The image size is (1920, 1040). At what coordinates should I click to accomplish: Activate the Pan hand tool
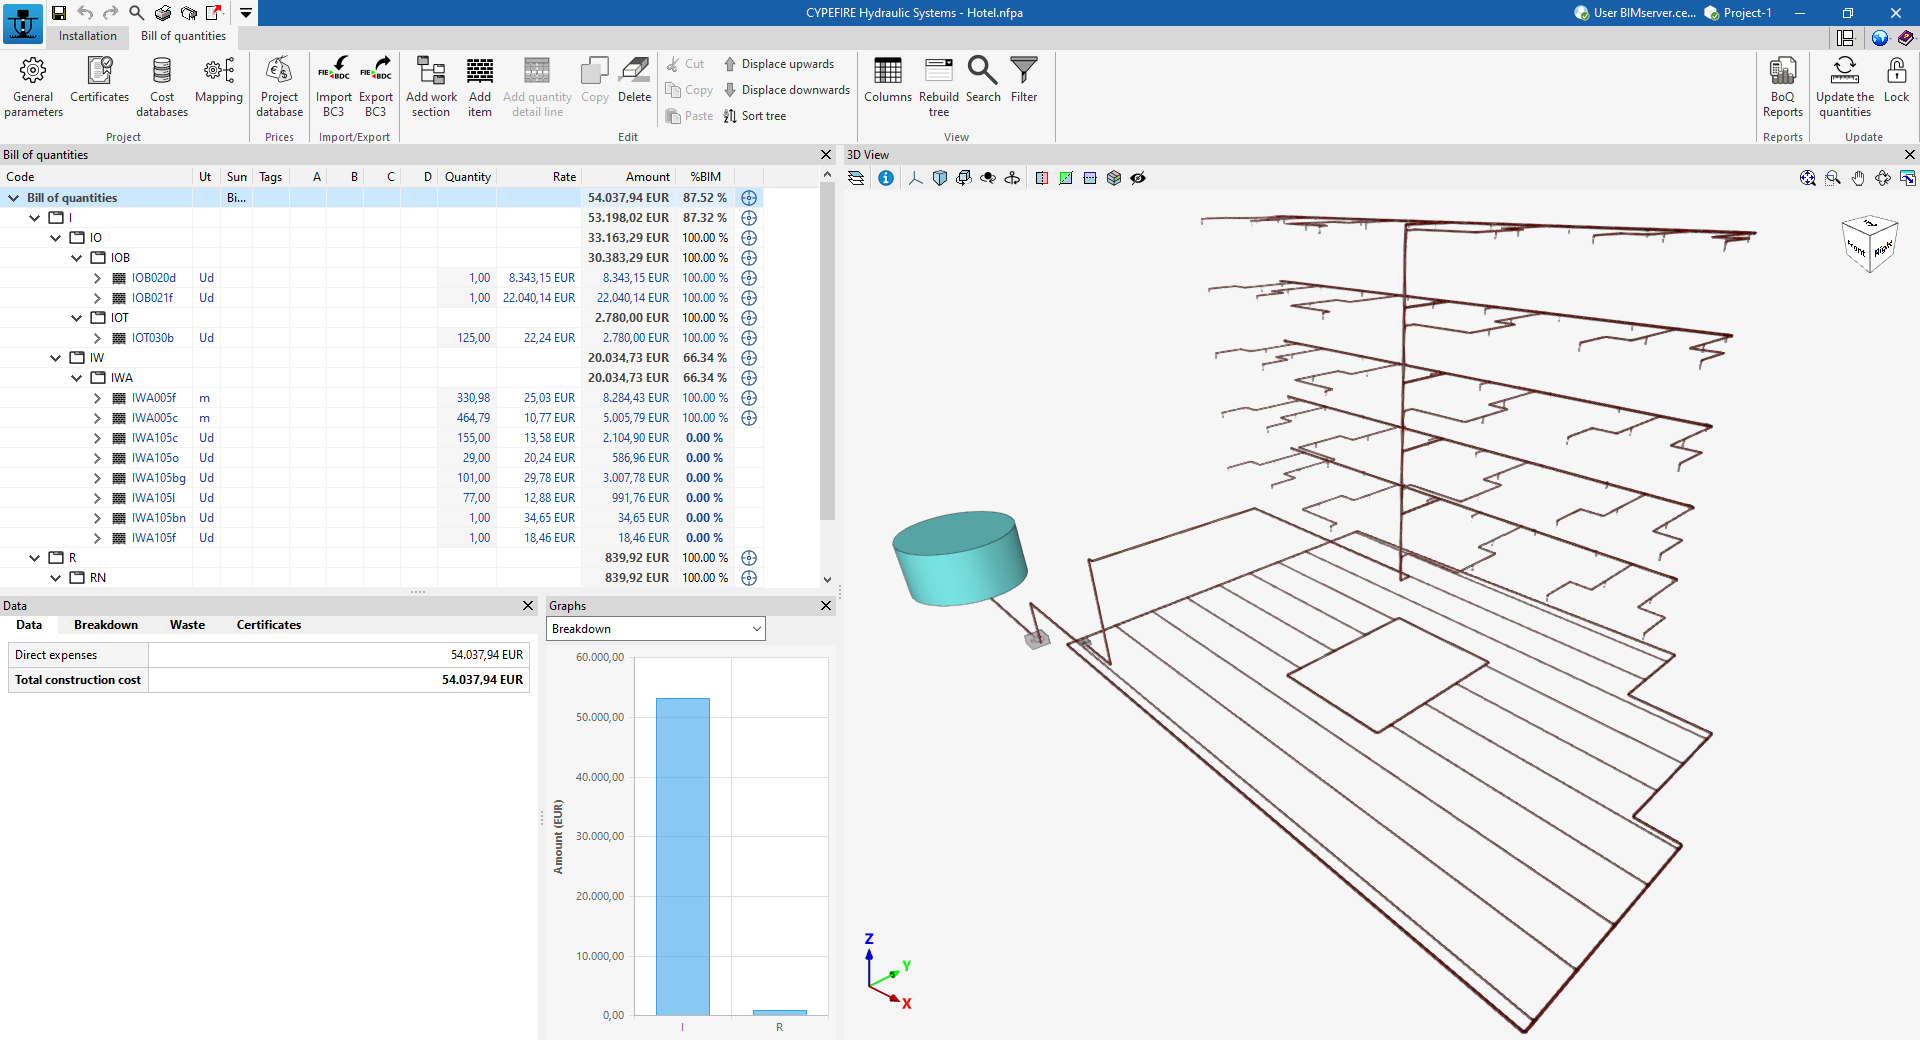(x=1858, y=178)
